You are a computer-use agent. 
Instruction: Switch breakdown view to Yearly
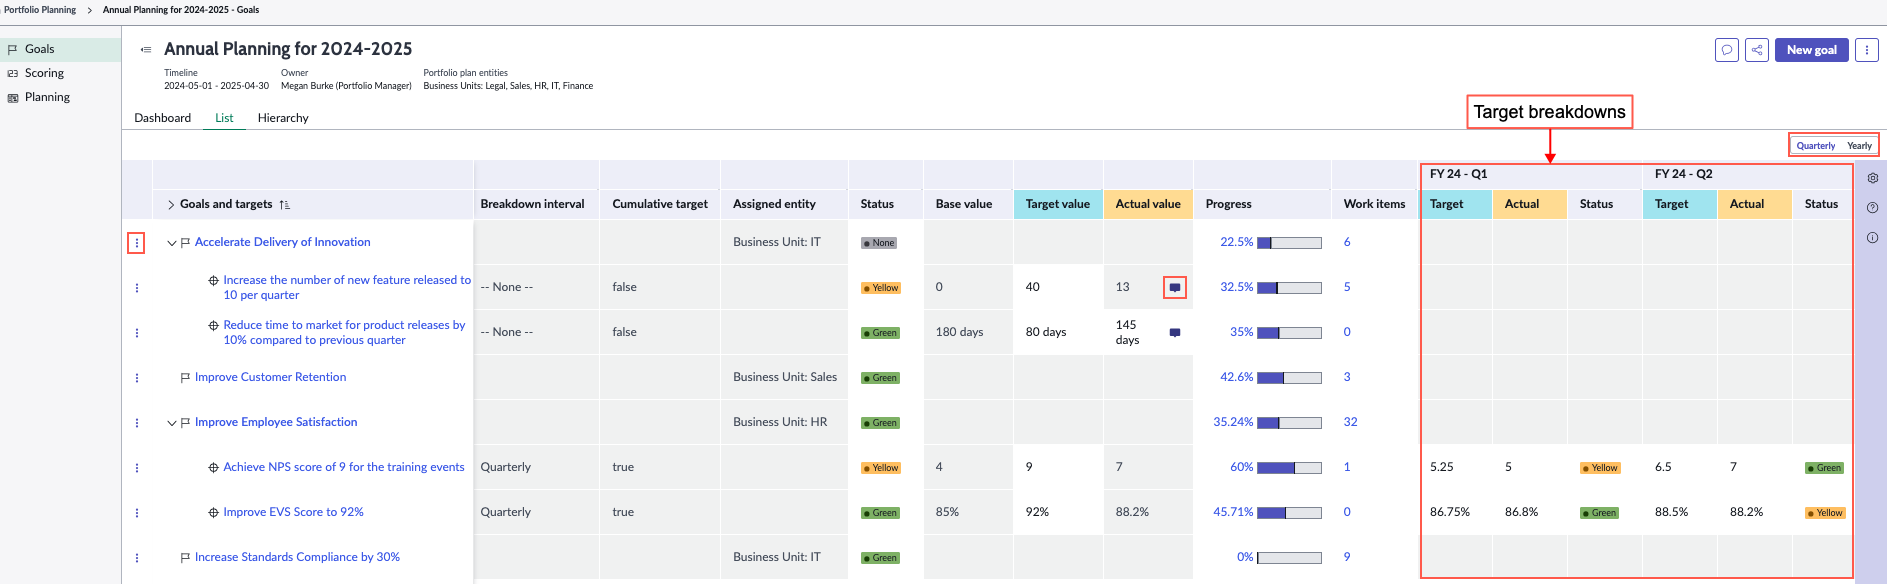coord(1859,146)
